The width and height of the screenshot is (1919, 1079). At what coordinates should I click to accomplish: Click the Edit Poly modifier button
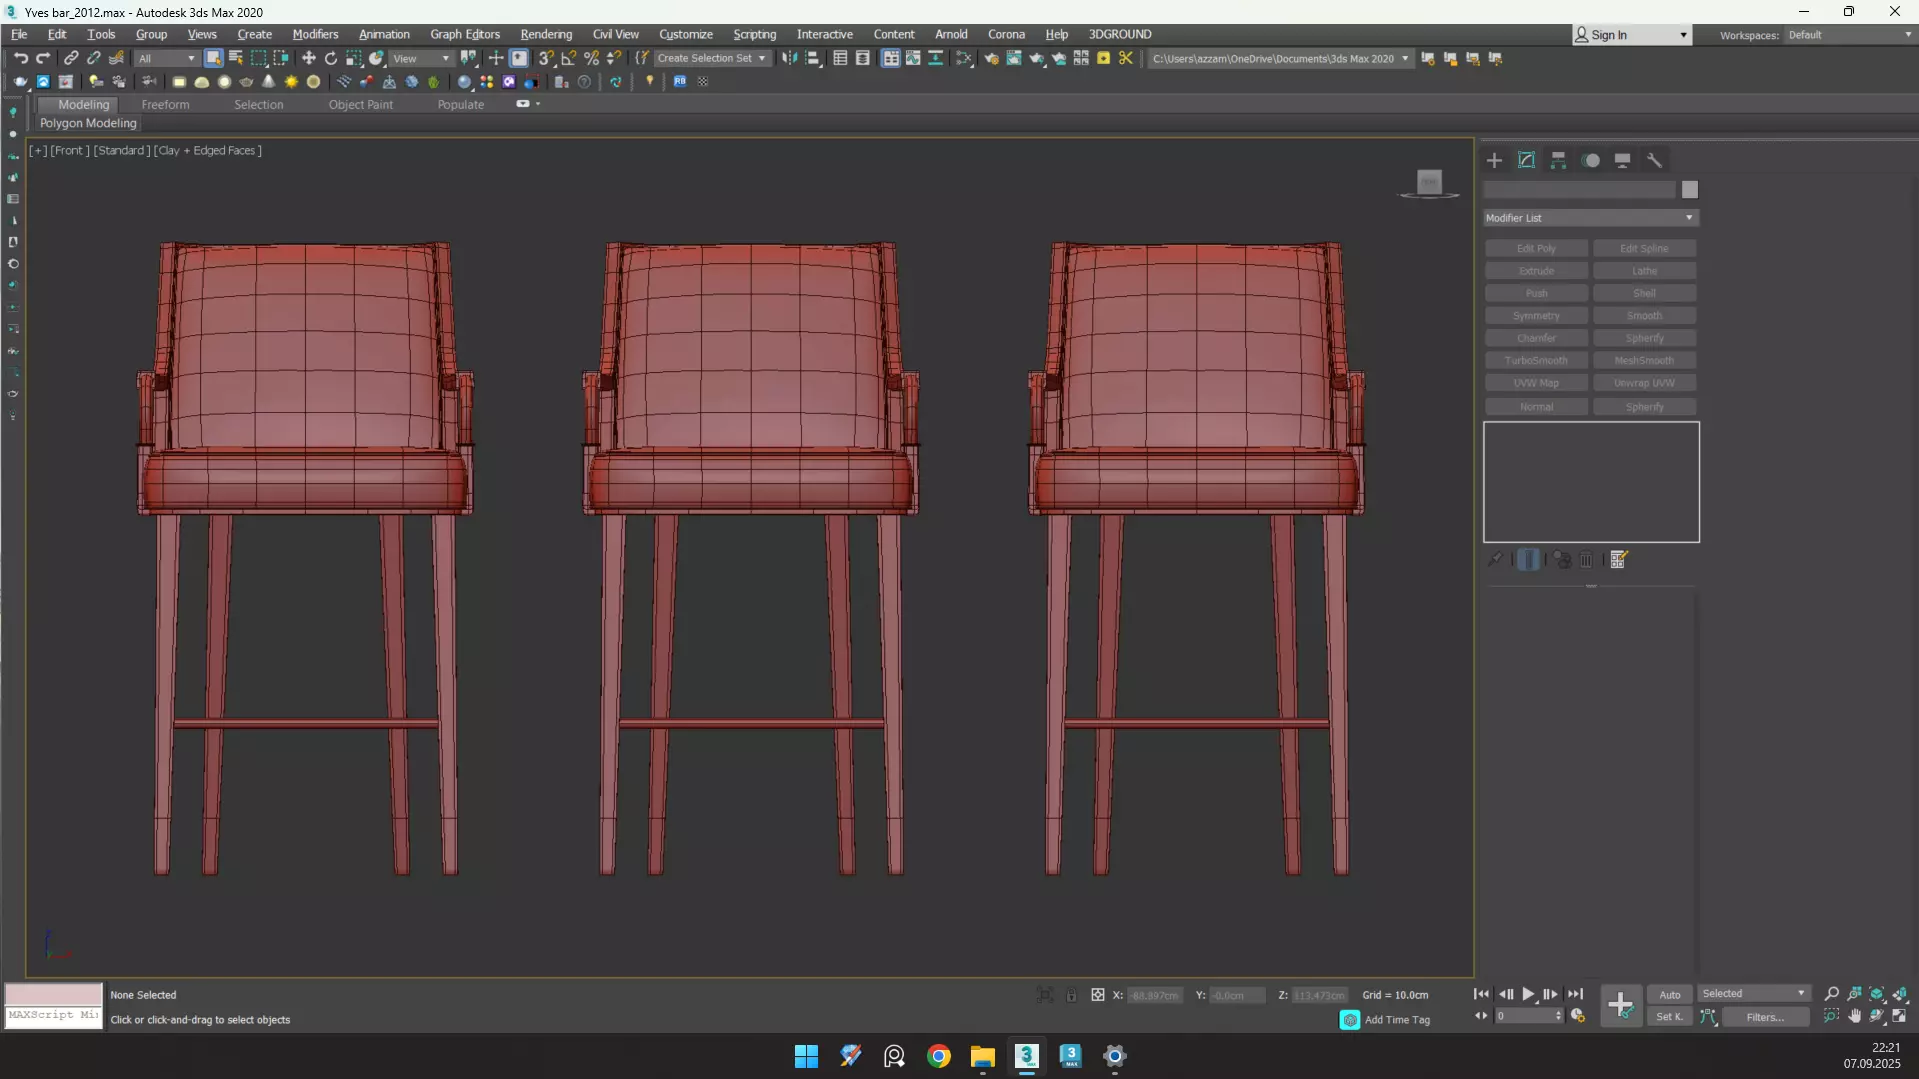[1536, 248]
